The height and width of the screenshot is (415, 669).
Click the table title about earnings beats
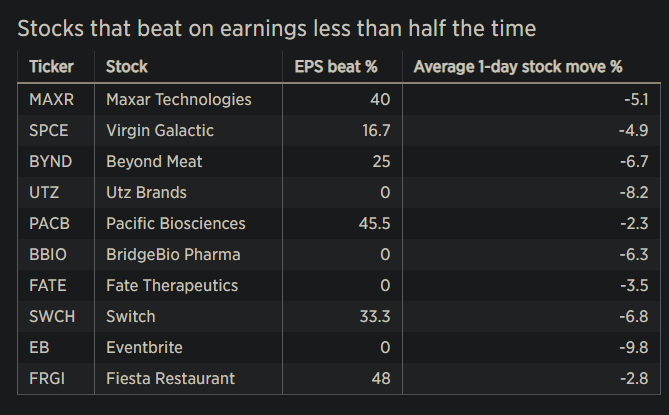(x=276, y=28)
